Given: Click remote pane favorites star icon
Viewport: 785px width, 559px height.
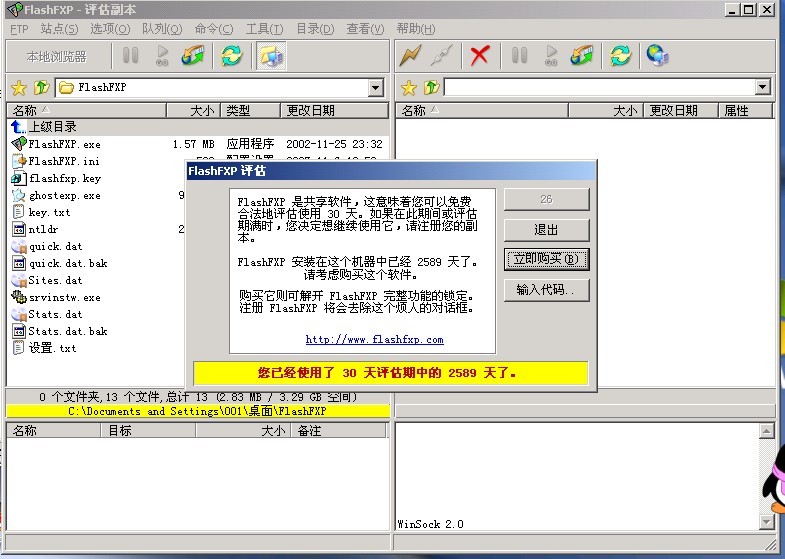Looking at the screenshot, I should tap(409, 88).
